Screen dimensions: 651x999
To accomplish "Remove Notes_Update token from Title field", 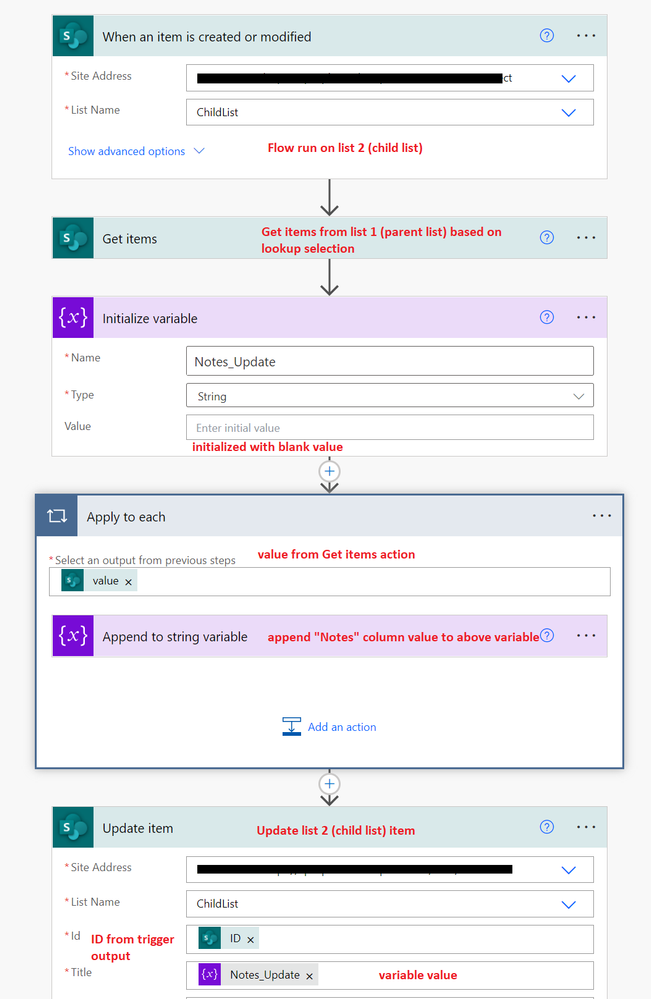I will 309,975.
